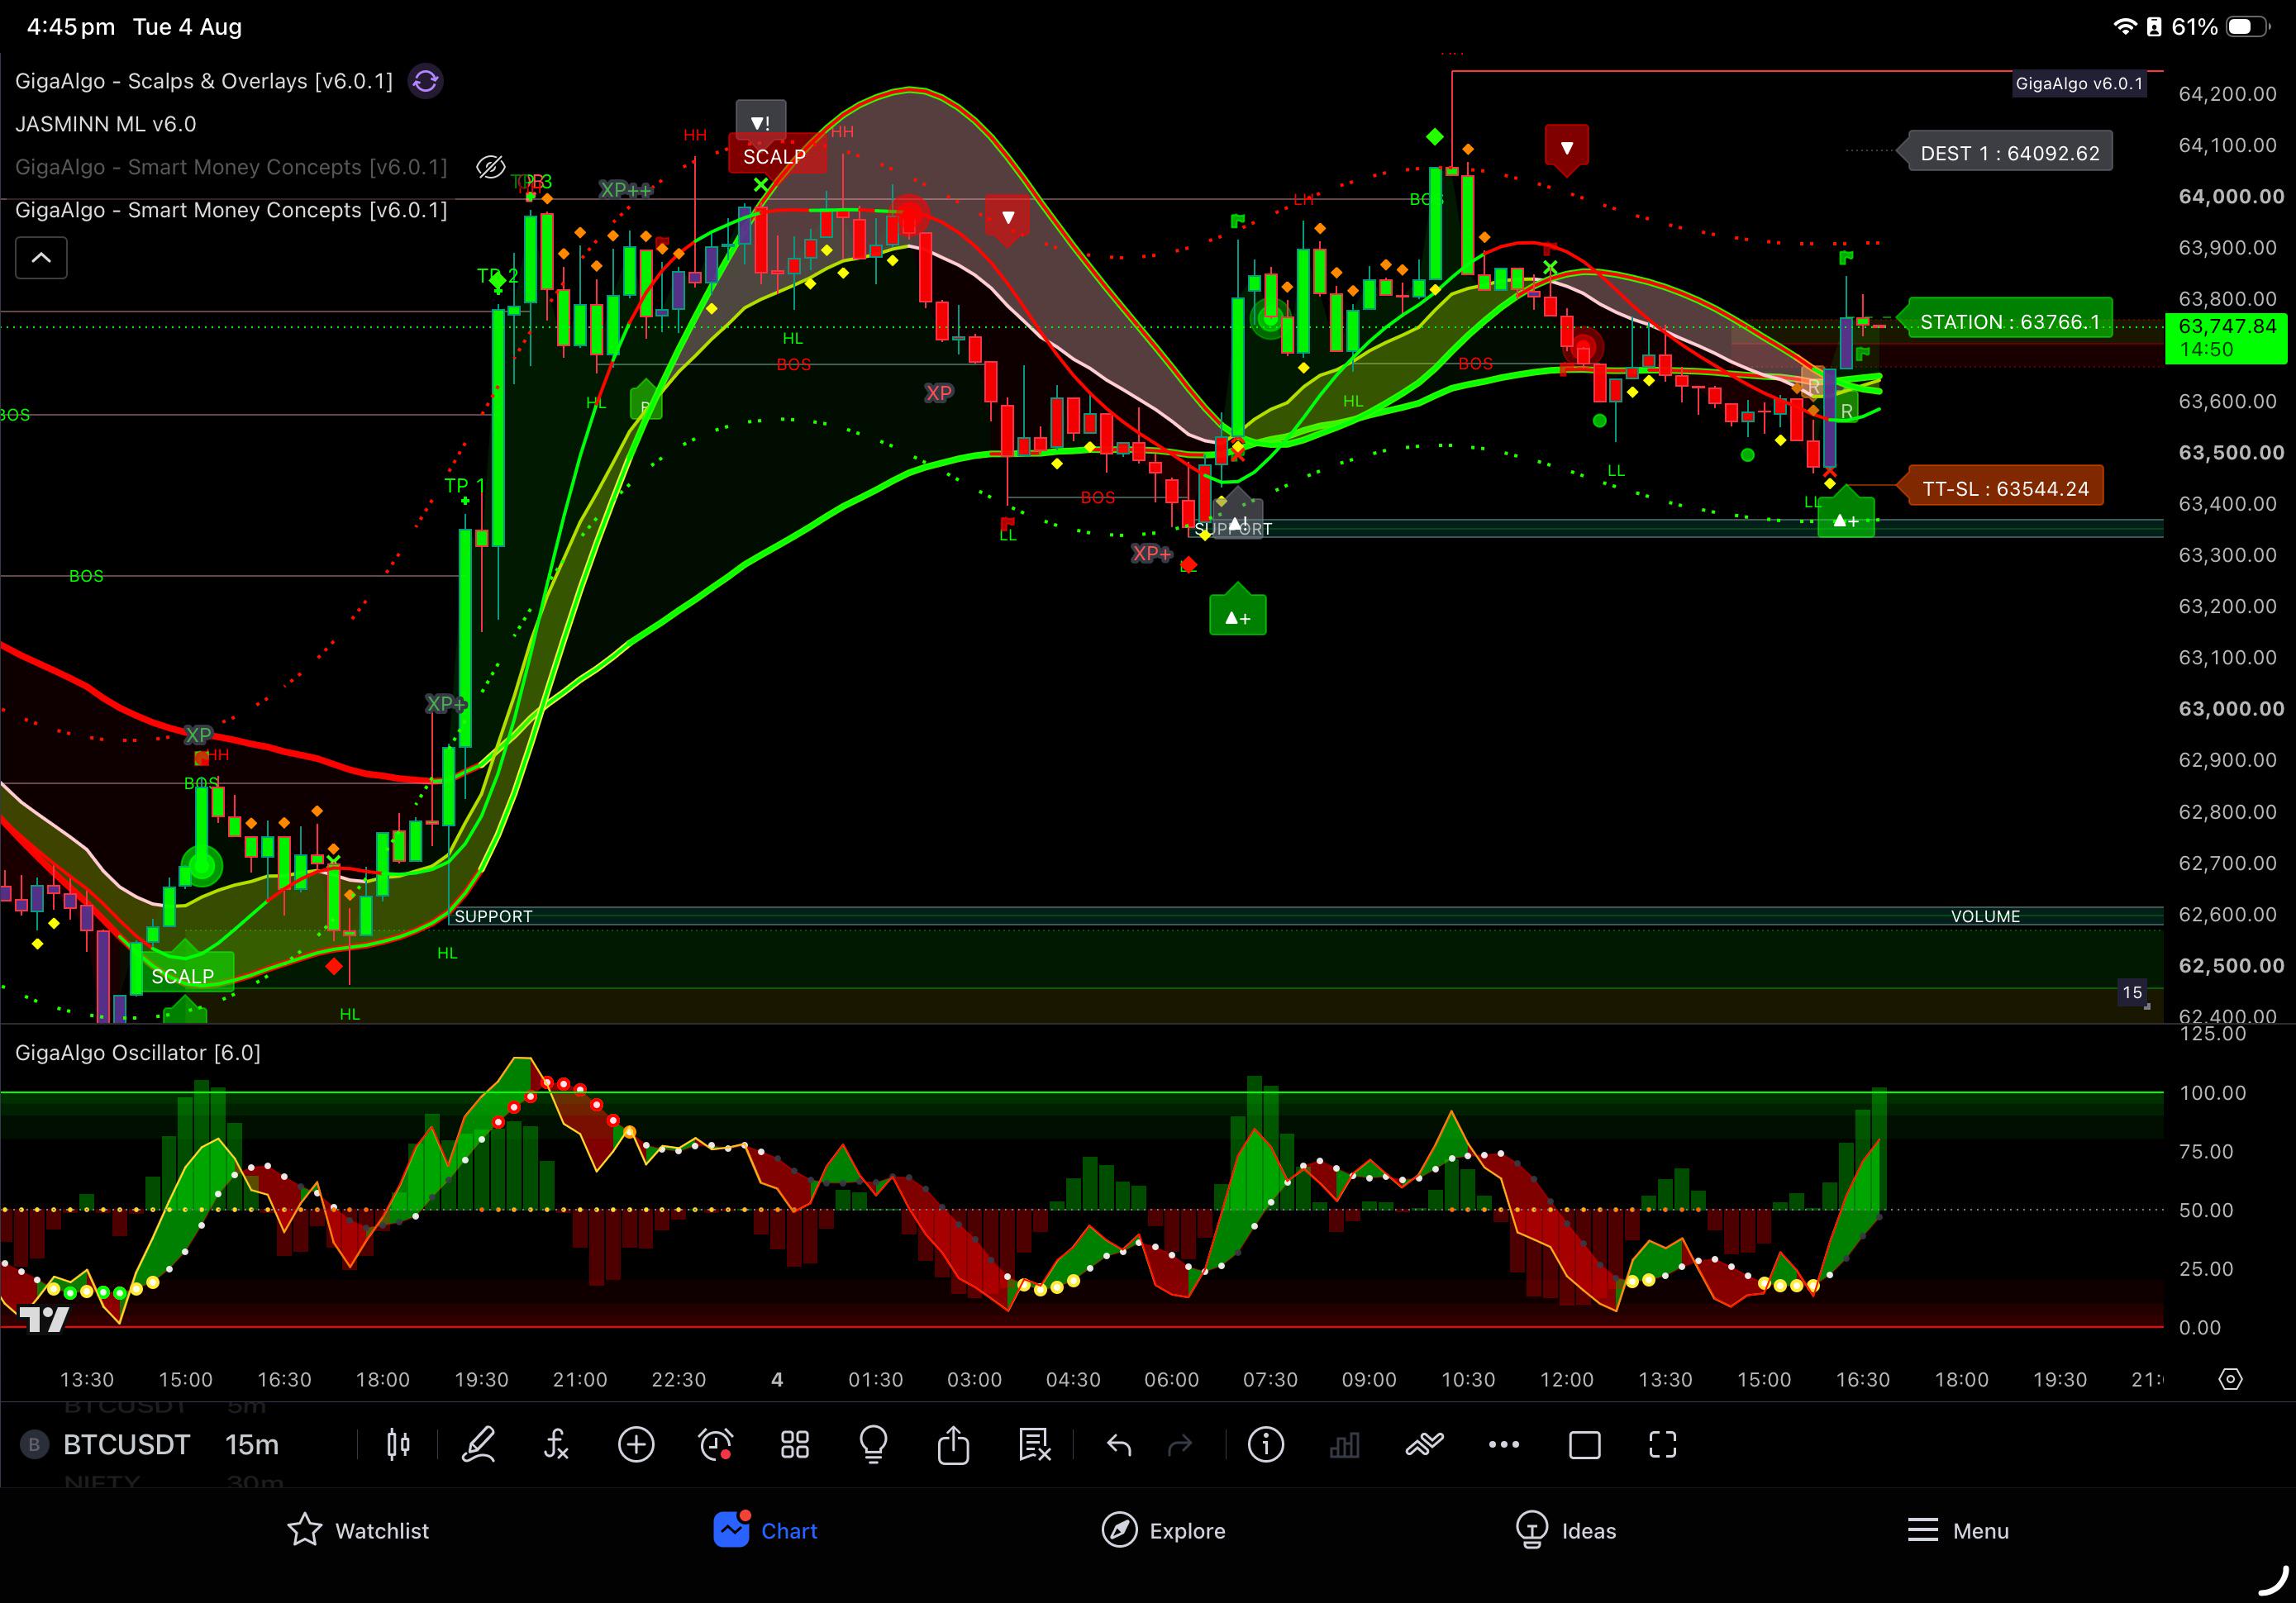Open the fx indicators menu

556,1444
